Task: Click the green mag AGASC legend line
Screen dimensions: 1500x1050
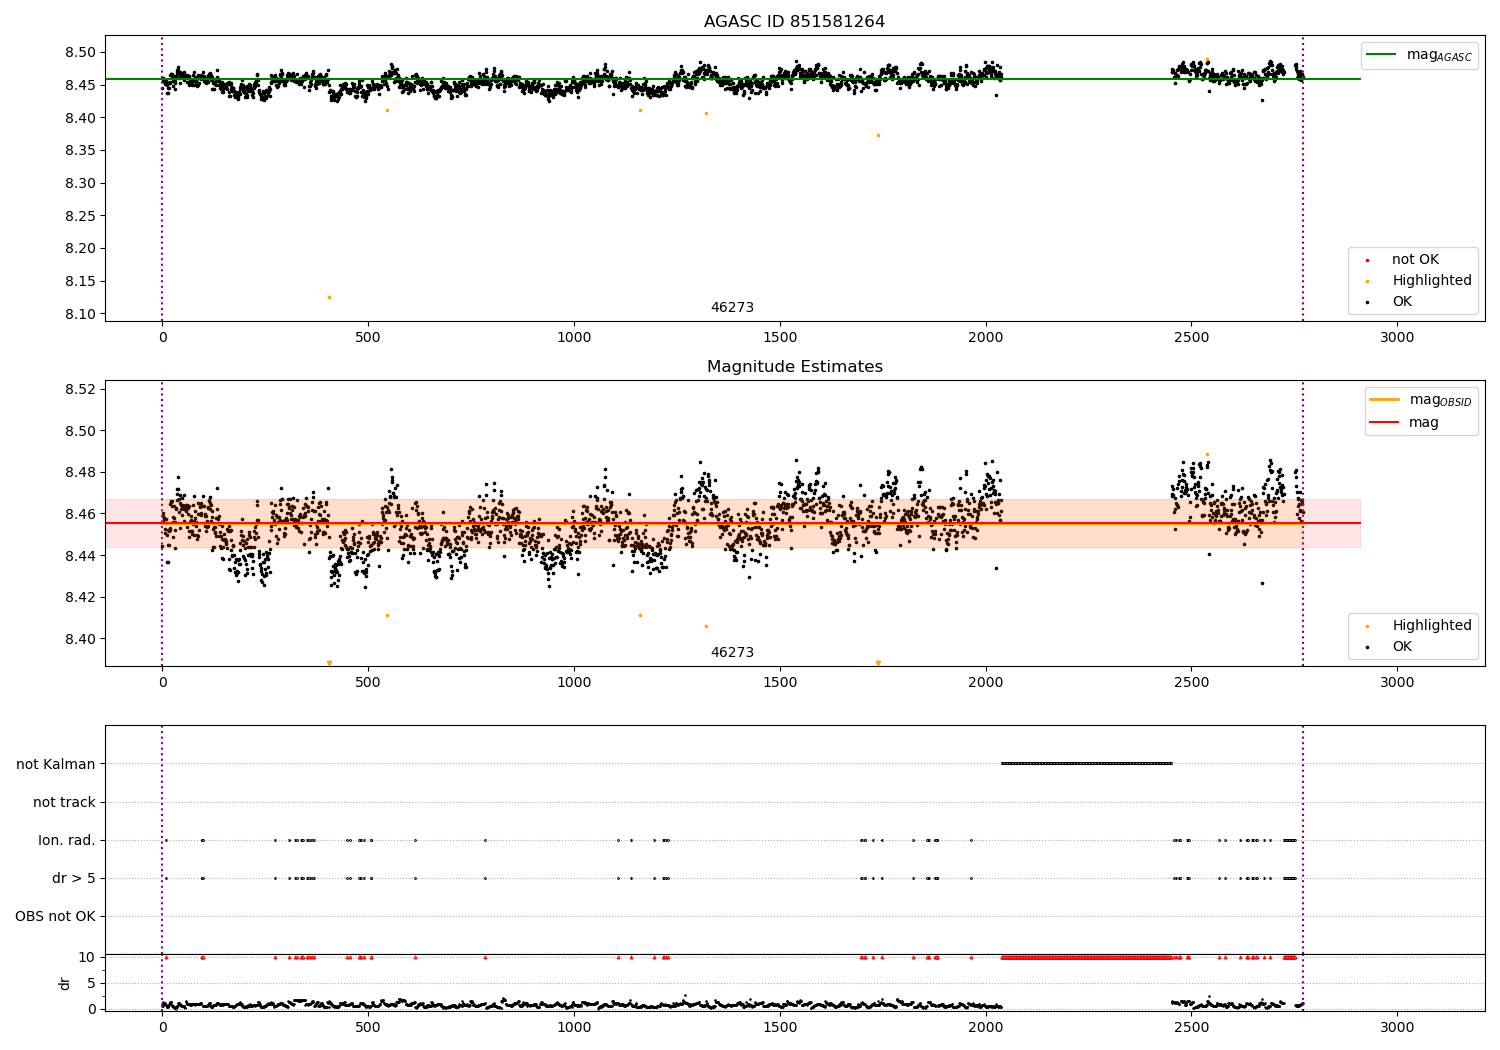Action: pos(1383,55)
